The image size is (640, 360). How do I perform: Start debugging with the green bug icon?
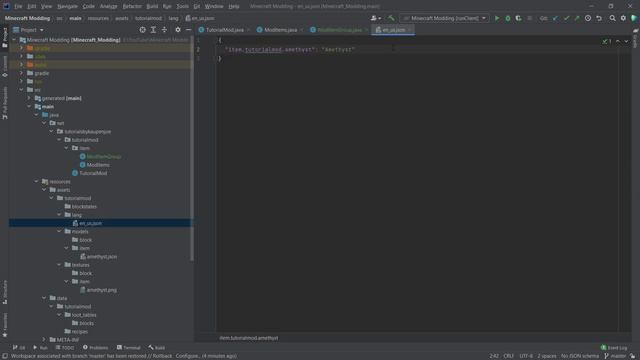(x=508, y=18)
